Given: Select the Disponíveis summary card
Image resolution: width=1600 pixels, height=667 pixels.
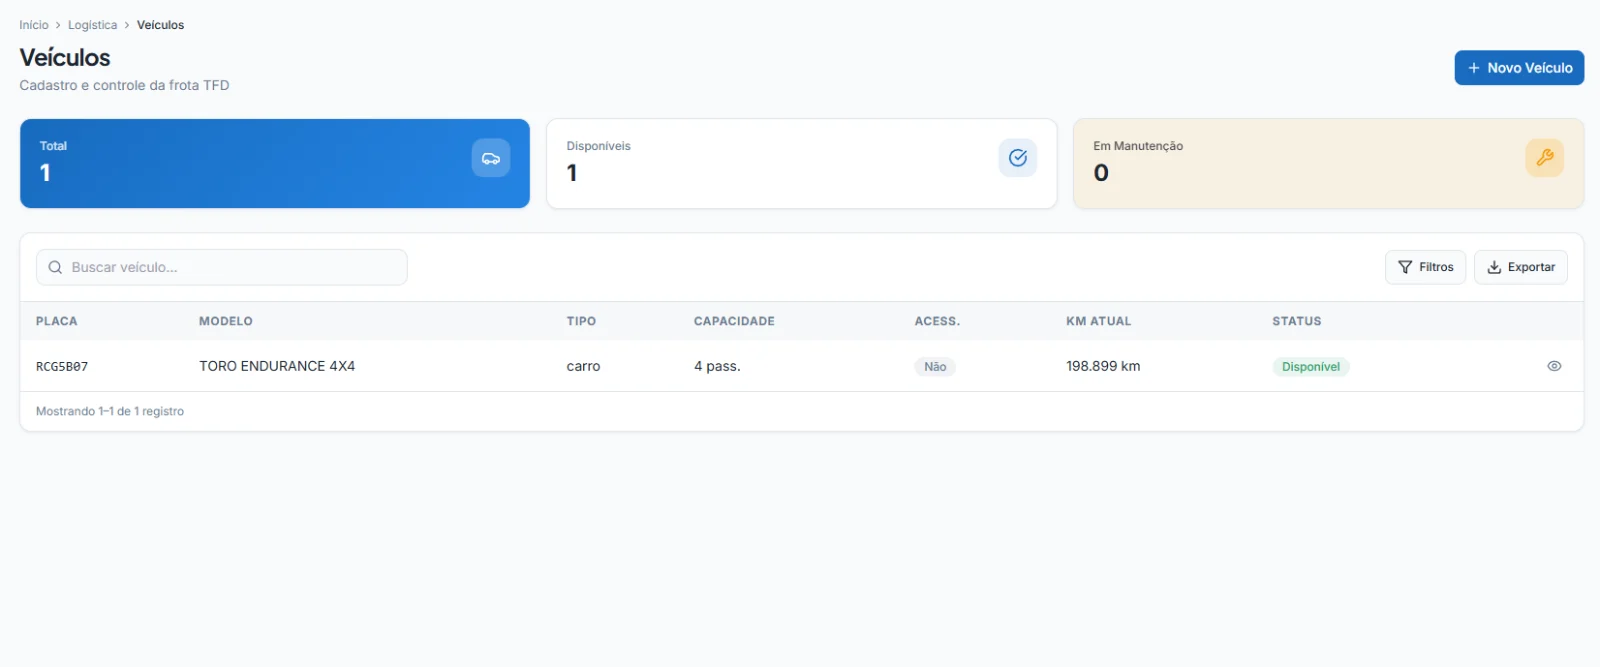Looking at the screenshot, I should [801, 164].
